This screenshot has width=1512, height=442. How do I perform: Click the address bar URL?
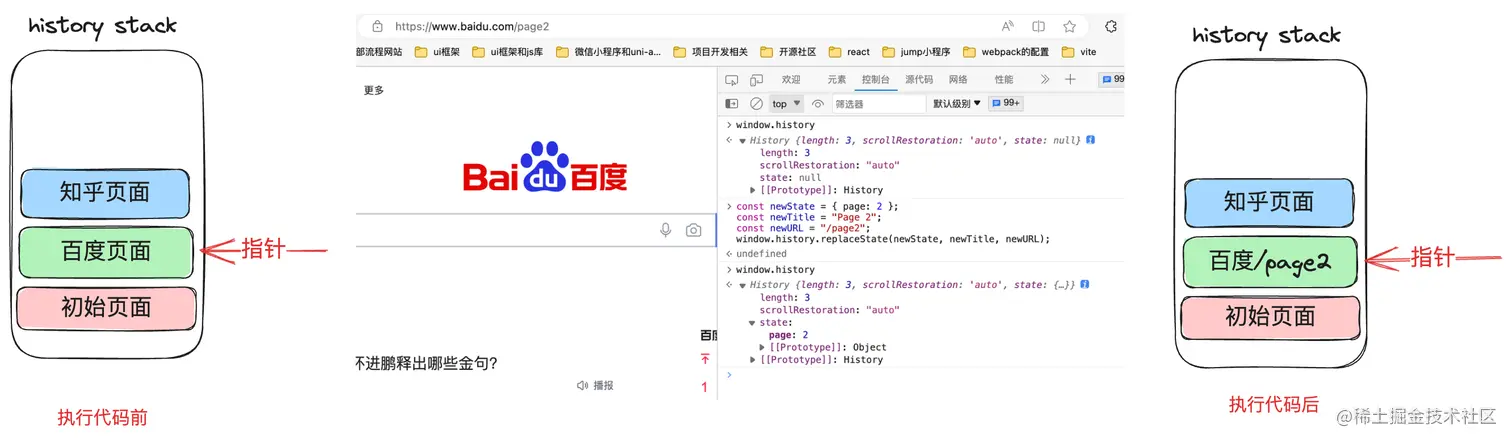coord(472,27)
